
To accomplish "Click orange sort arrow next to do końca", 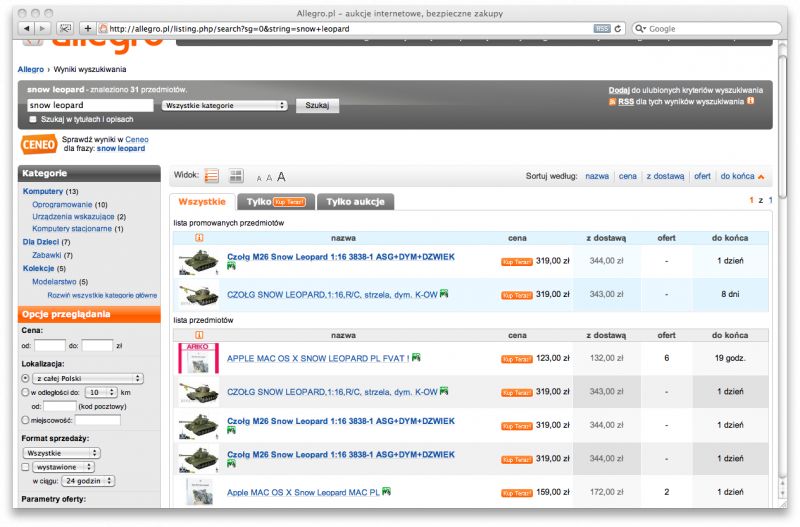I will click(x=761, y=177).
